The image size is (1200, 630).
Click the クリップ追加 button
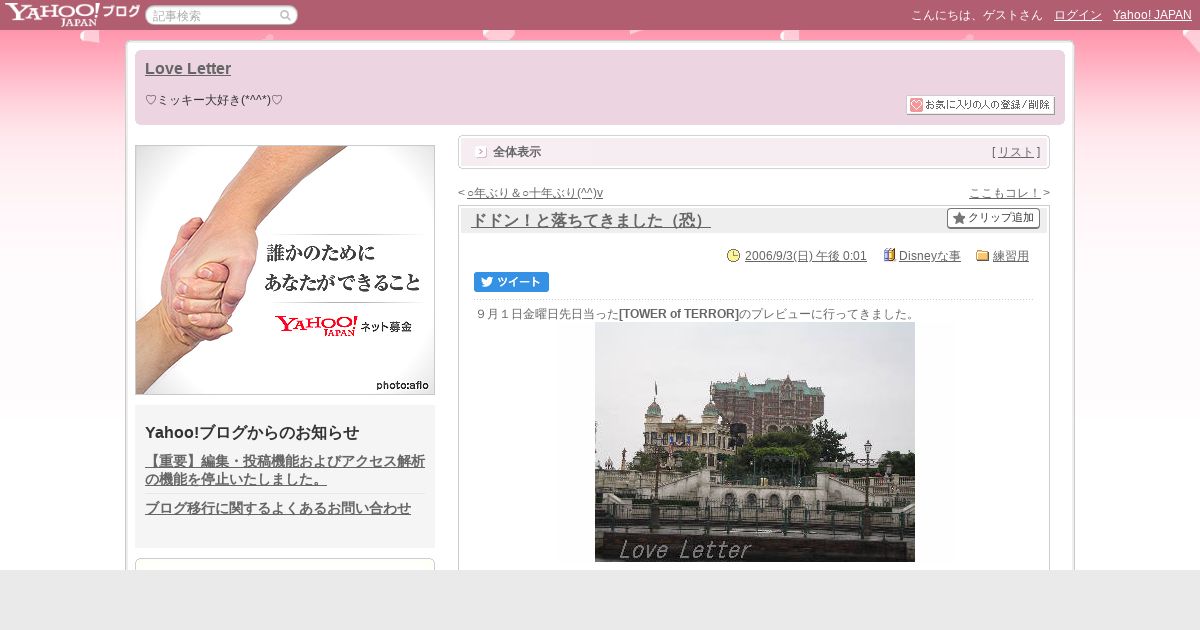pos(993,218)
